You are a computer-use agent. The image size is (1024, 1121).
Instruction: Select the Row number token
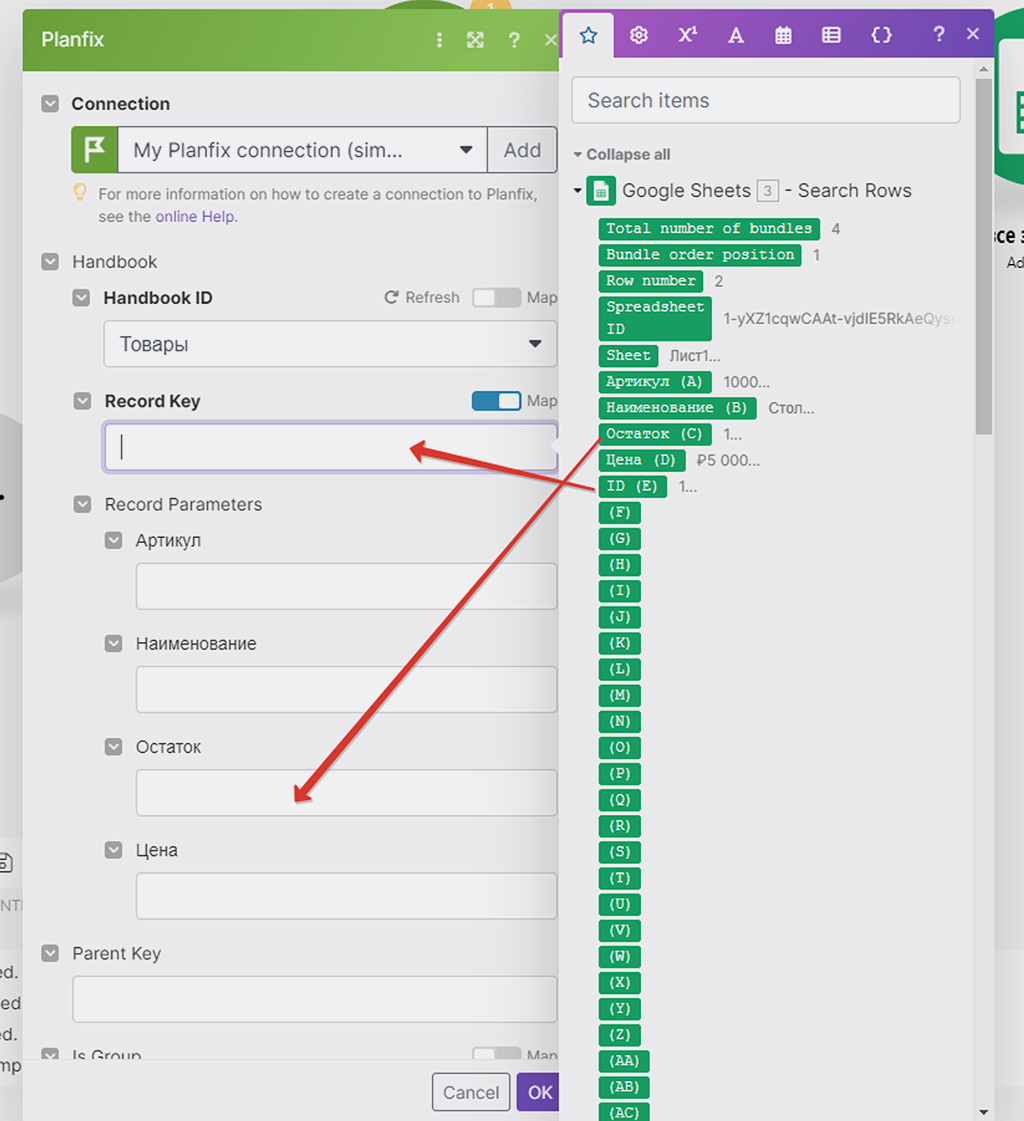(x=651, y=281)
